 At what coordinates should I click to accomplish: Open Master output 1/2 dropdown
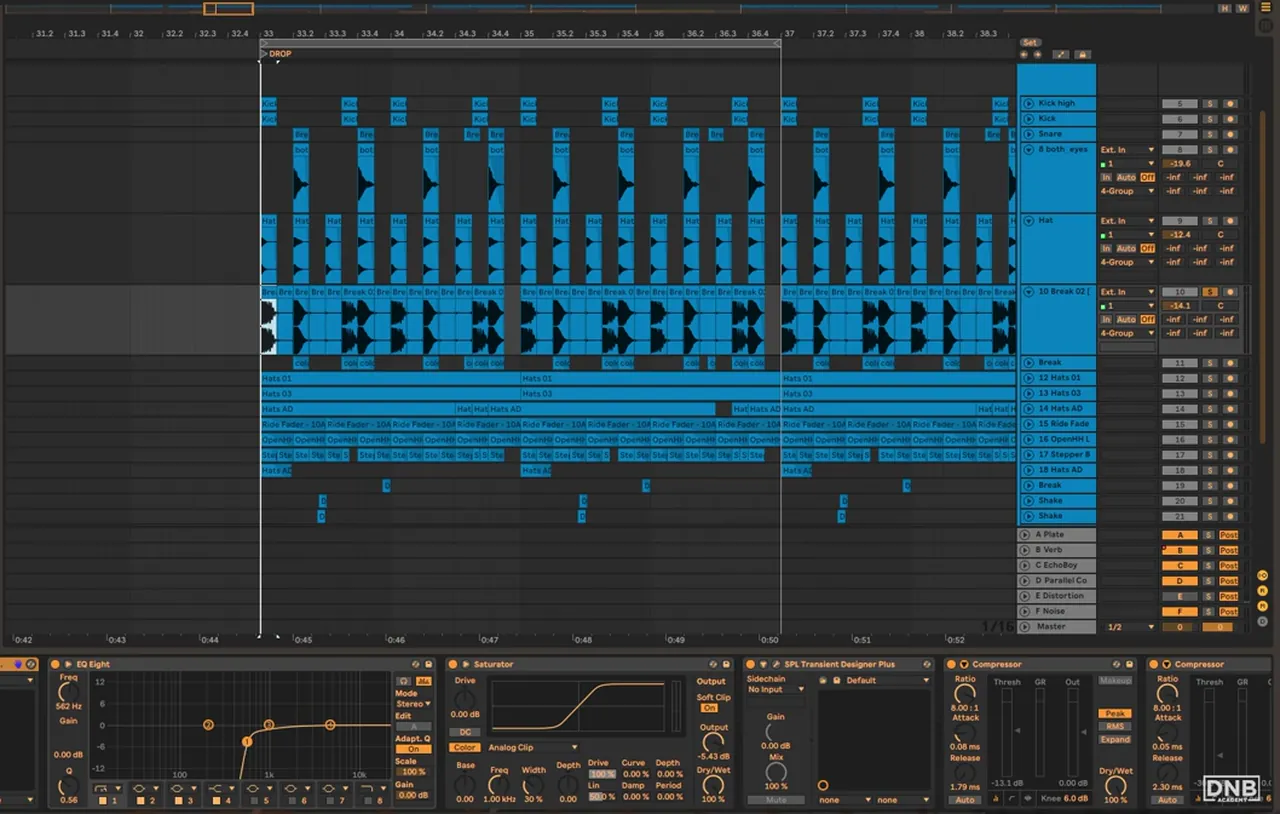click(1130, 627)
